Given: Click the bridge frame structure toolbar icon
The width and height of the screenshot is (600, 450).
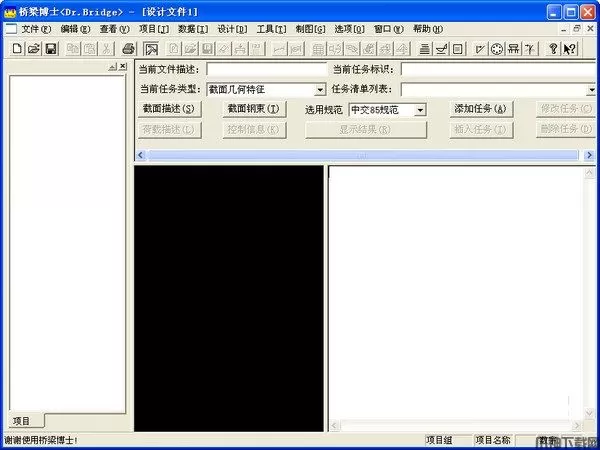Looking at the screenshot, I should (x=513, y=49).
